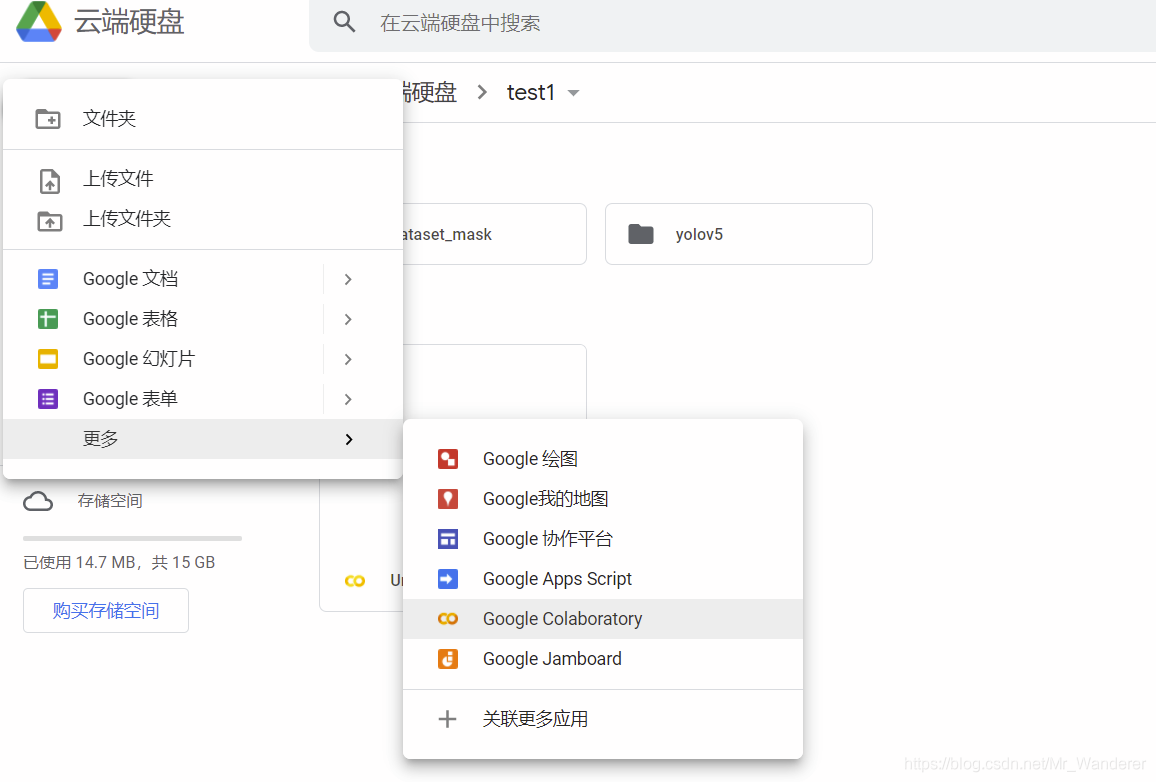Screen dimensions: 1156x782
Task: Click the Google Drawings icon
Action: (448, 459)
